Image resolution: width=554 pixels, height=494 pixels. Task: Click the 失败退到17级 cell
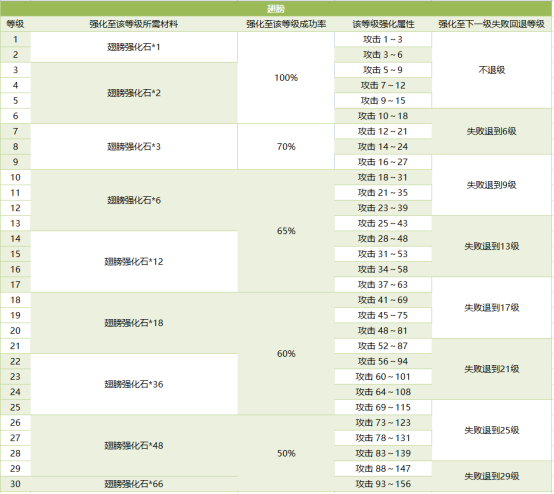coord(491,308)
